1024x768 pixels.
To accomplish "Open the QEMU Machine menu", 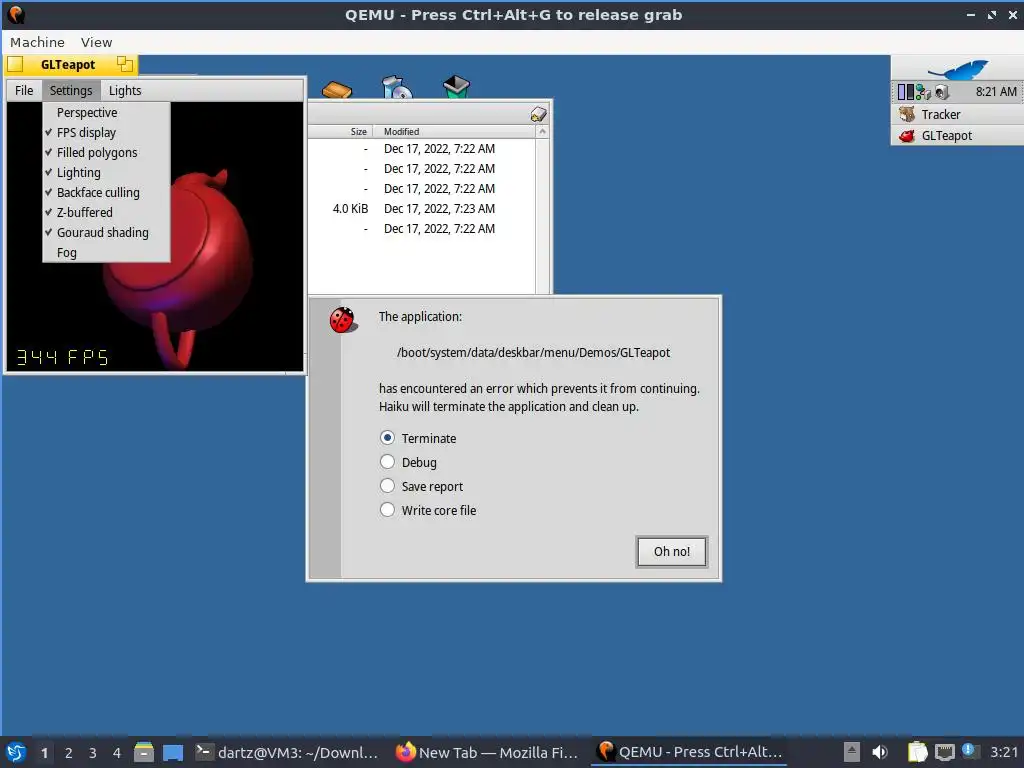I will 37,42.
